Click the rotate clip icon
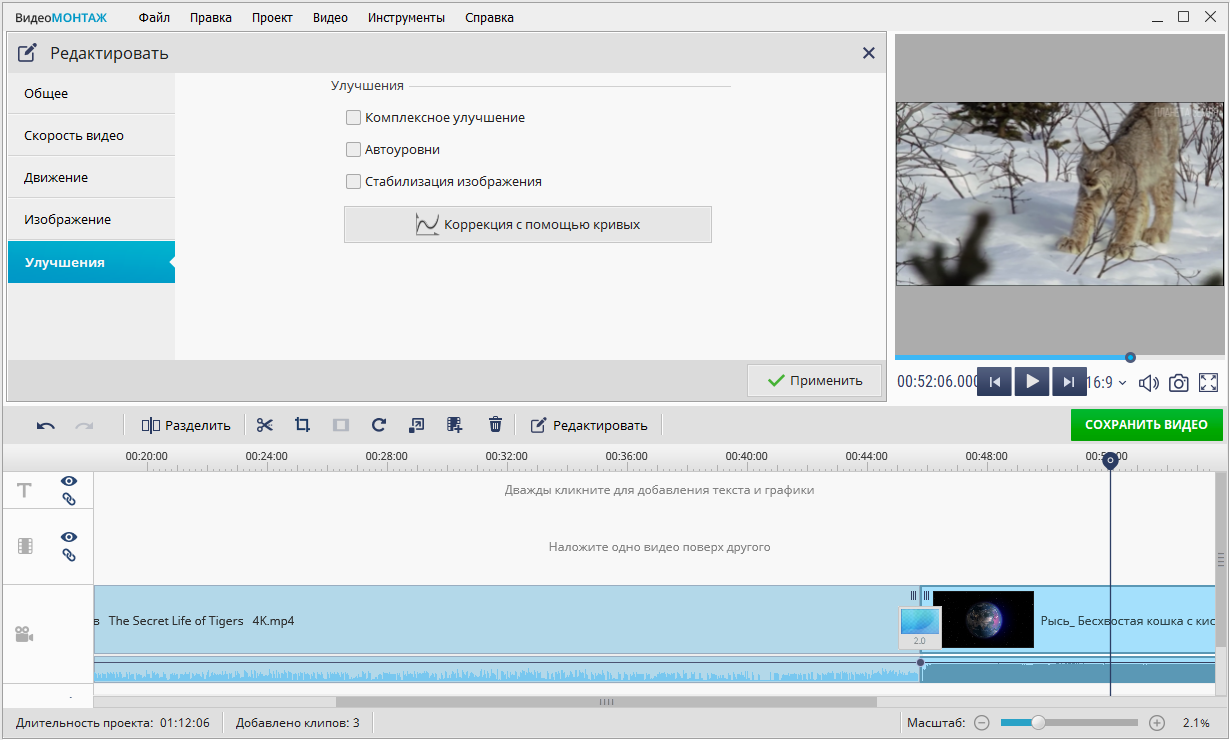The width and height of the screenshot is (1230, 740). pos(378,425)
